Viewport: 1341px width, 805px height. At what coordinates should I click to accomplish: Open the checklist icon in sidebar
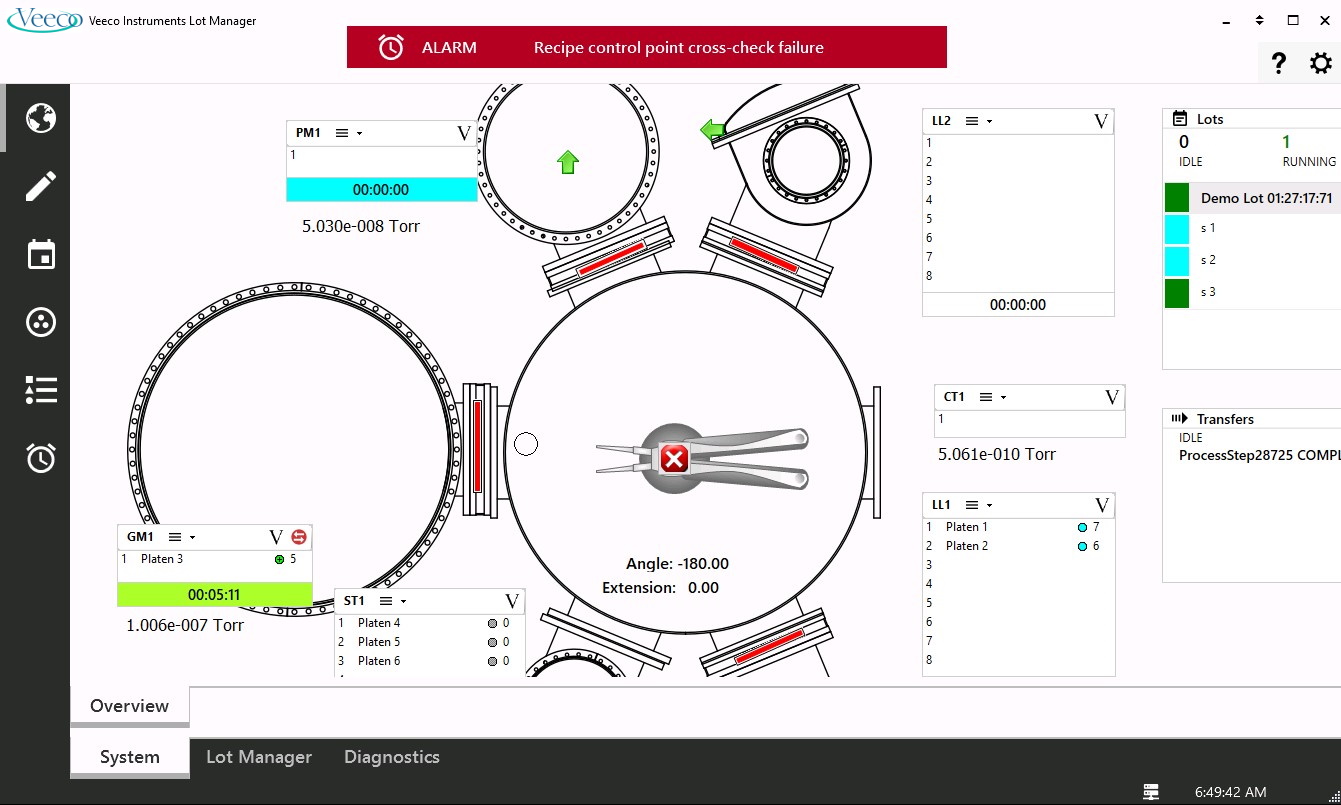tap(41, 390)
